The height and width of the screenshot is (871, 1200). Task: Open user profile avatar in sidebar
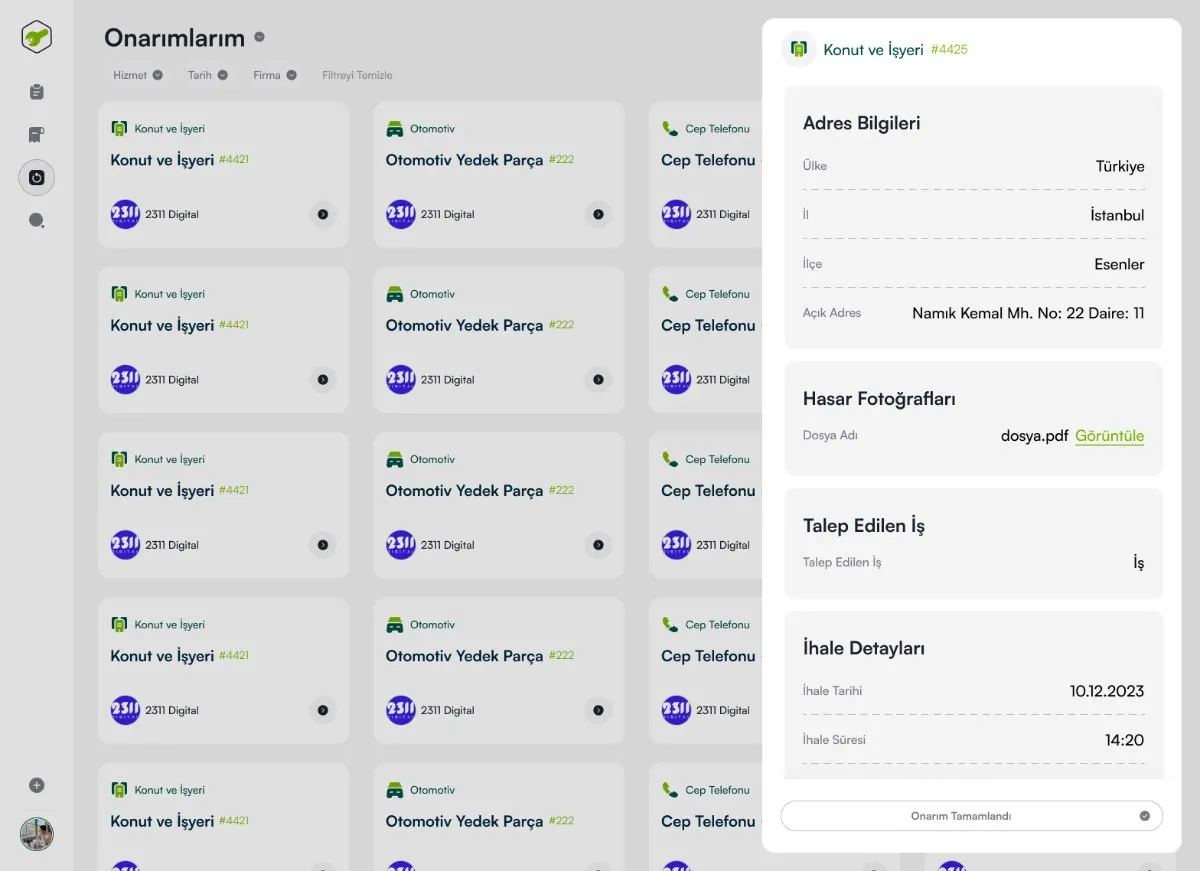click(37, 834)
